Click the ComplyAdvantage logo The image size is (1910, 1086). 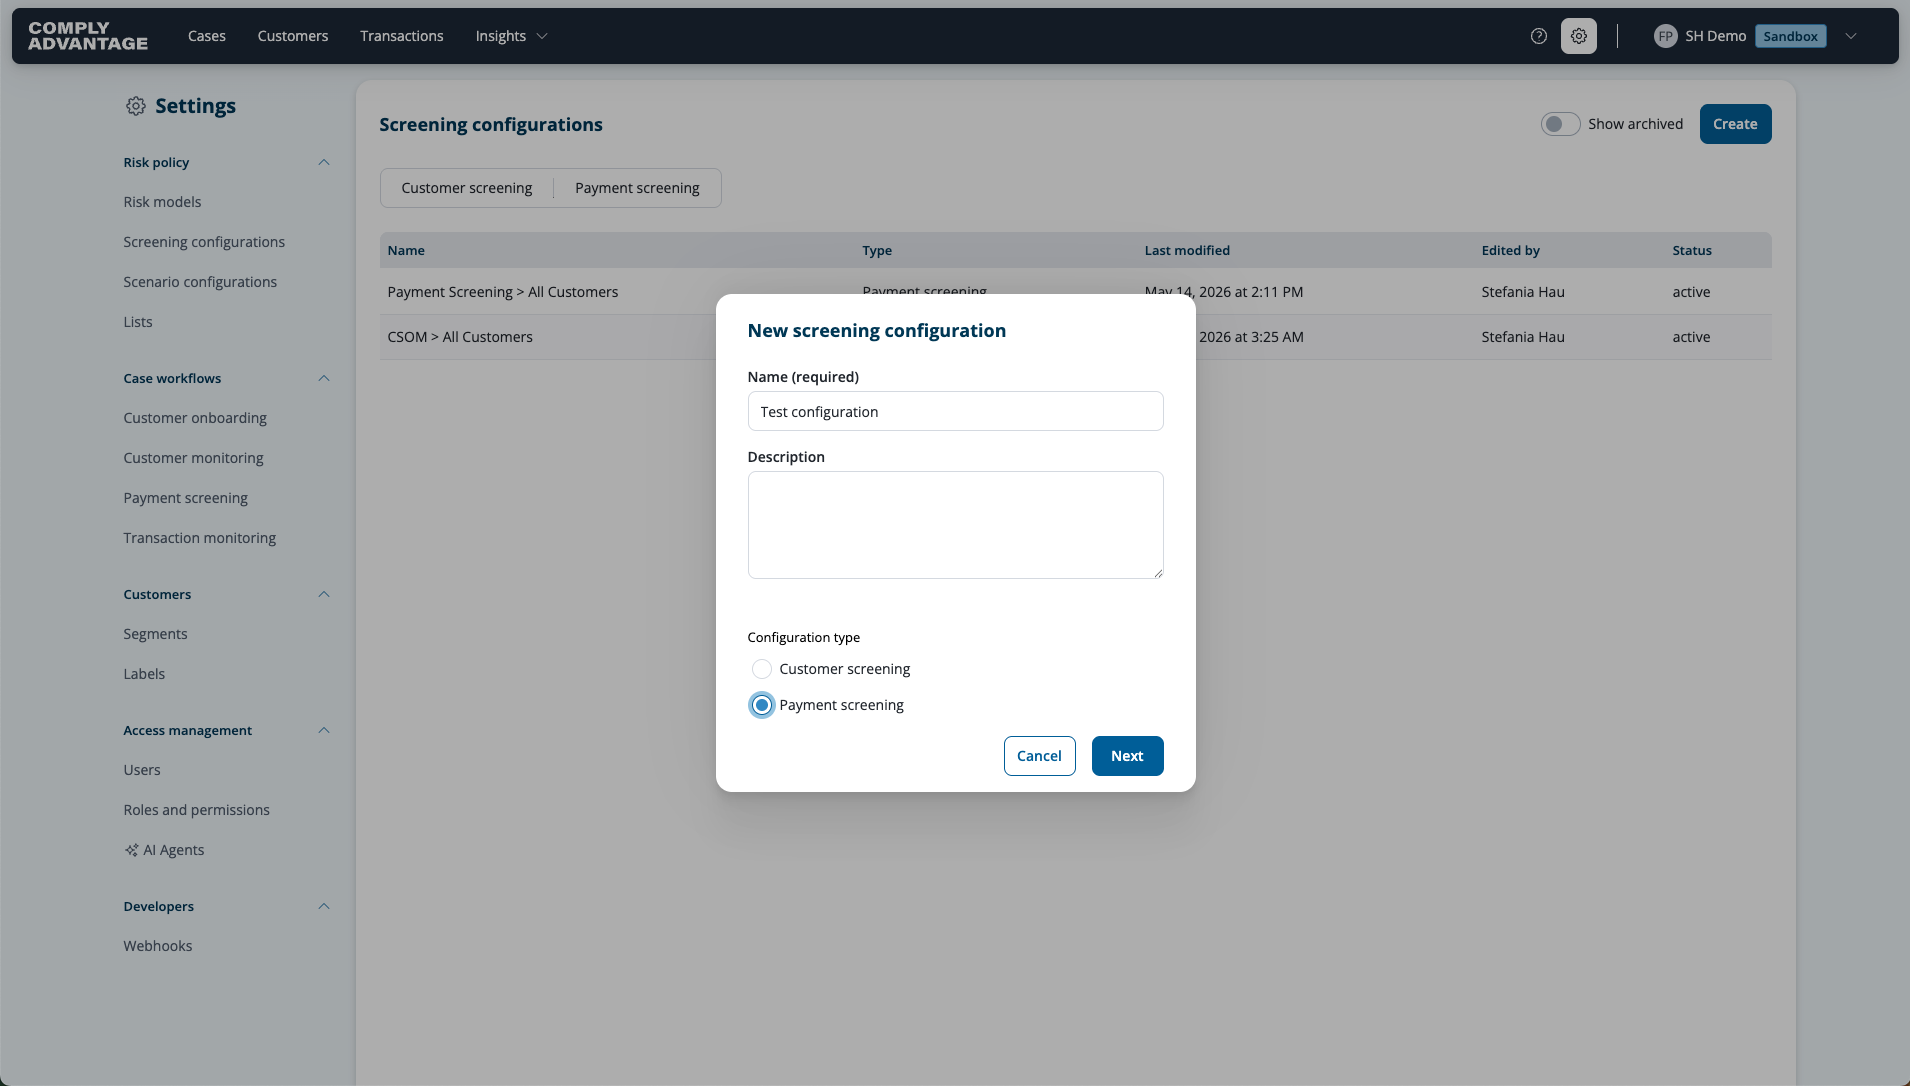click(88, 36)
